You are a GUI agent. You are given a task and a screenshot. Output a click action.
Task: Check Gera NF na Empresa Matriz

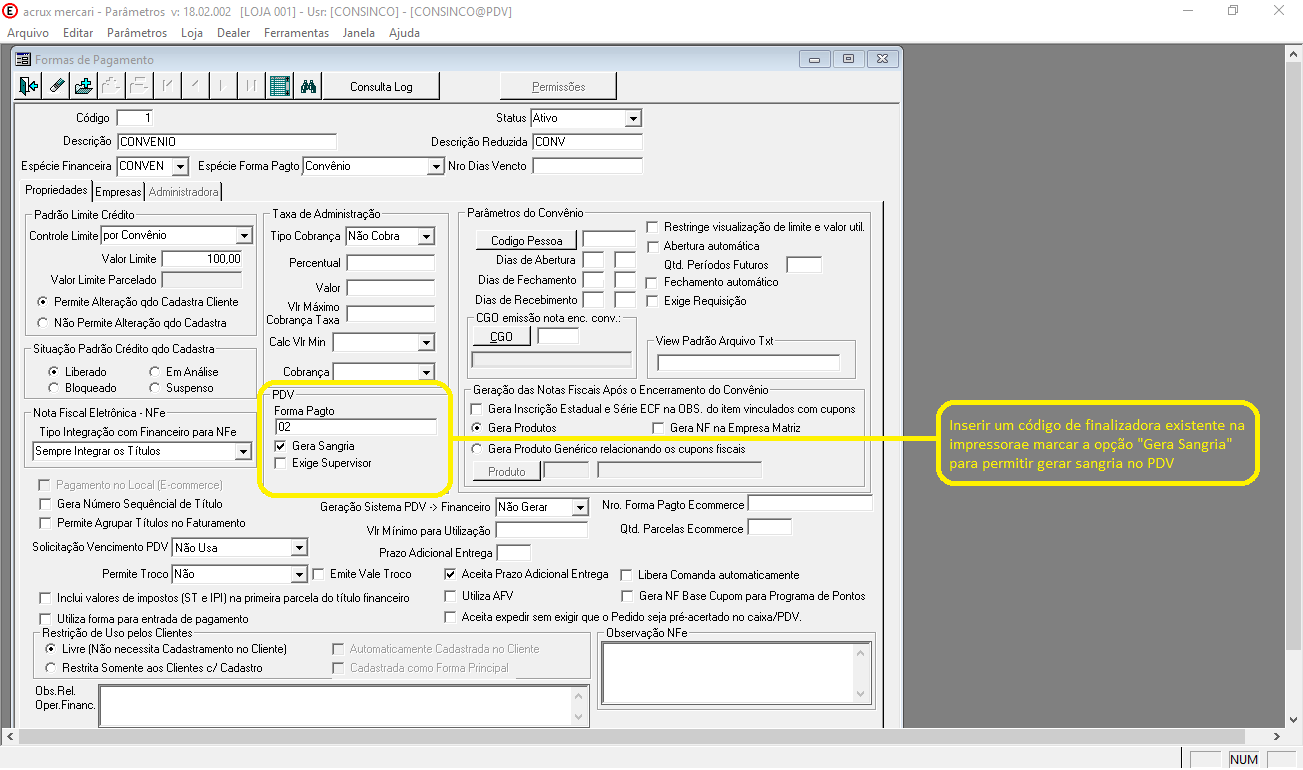tap(659, 428)
